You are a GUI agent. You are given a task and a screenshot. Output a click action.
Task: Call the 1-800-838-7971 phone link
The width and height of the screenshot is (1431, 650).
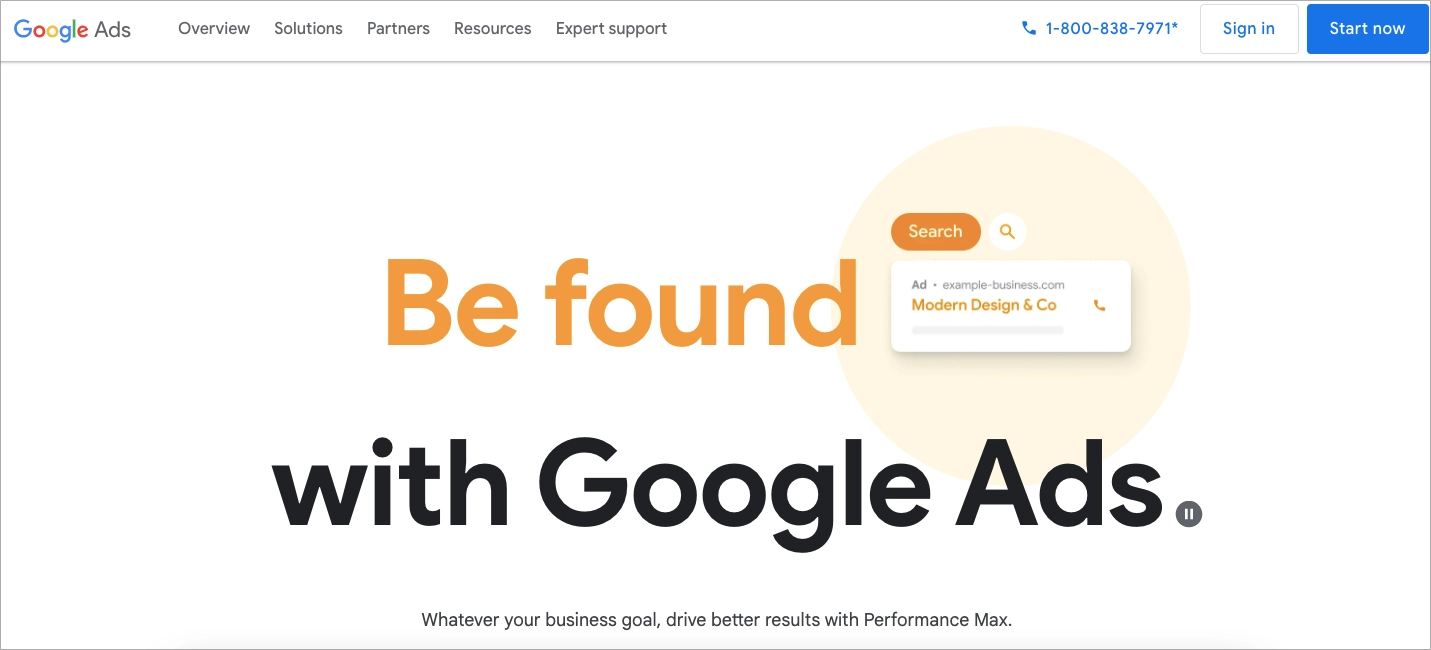pyautogui.click(x=1111, y=28)
